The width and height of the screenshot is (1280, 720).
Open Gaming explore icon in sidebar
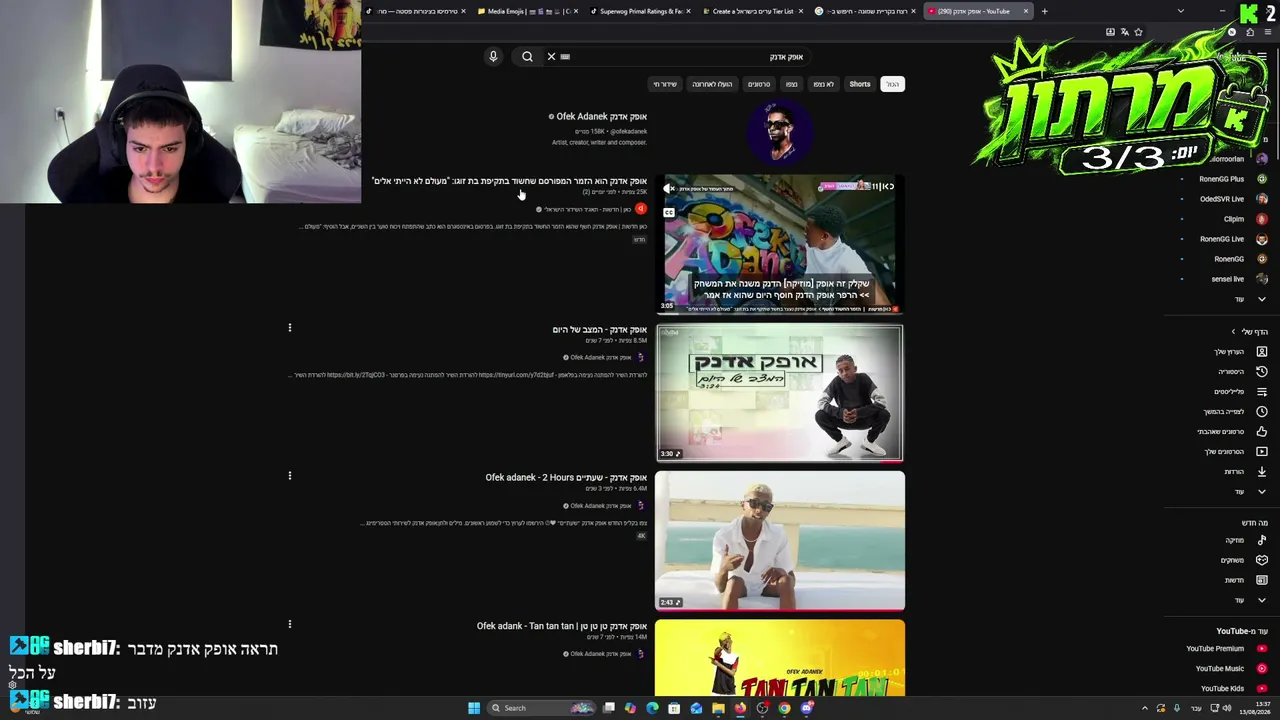(1262, 560)
